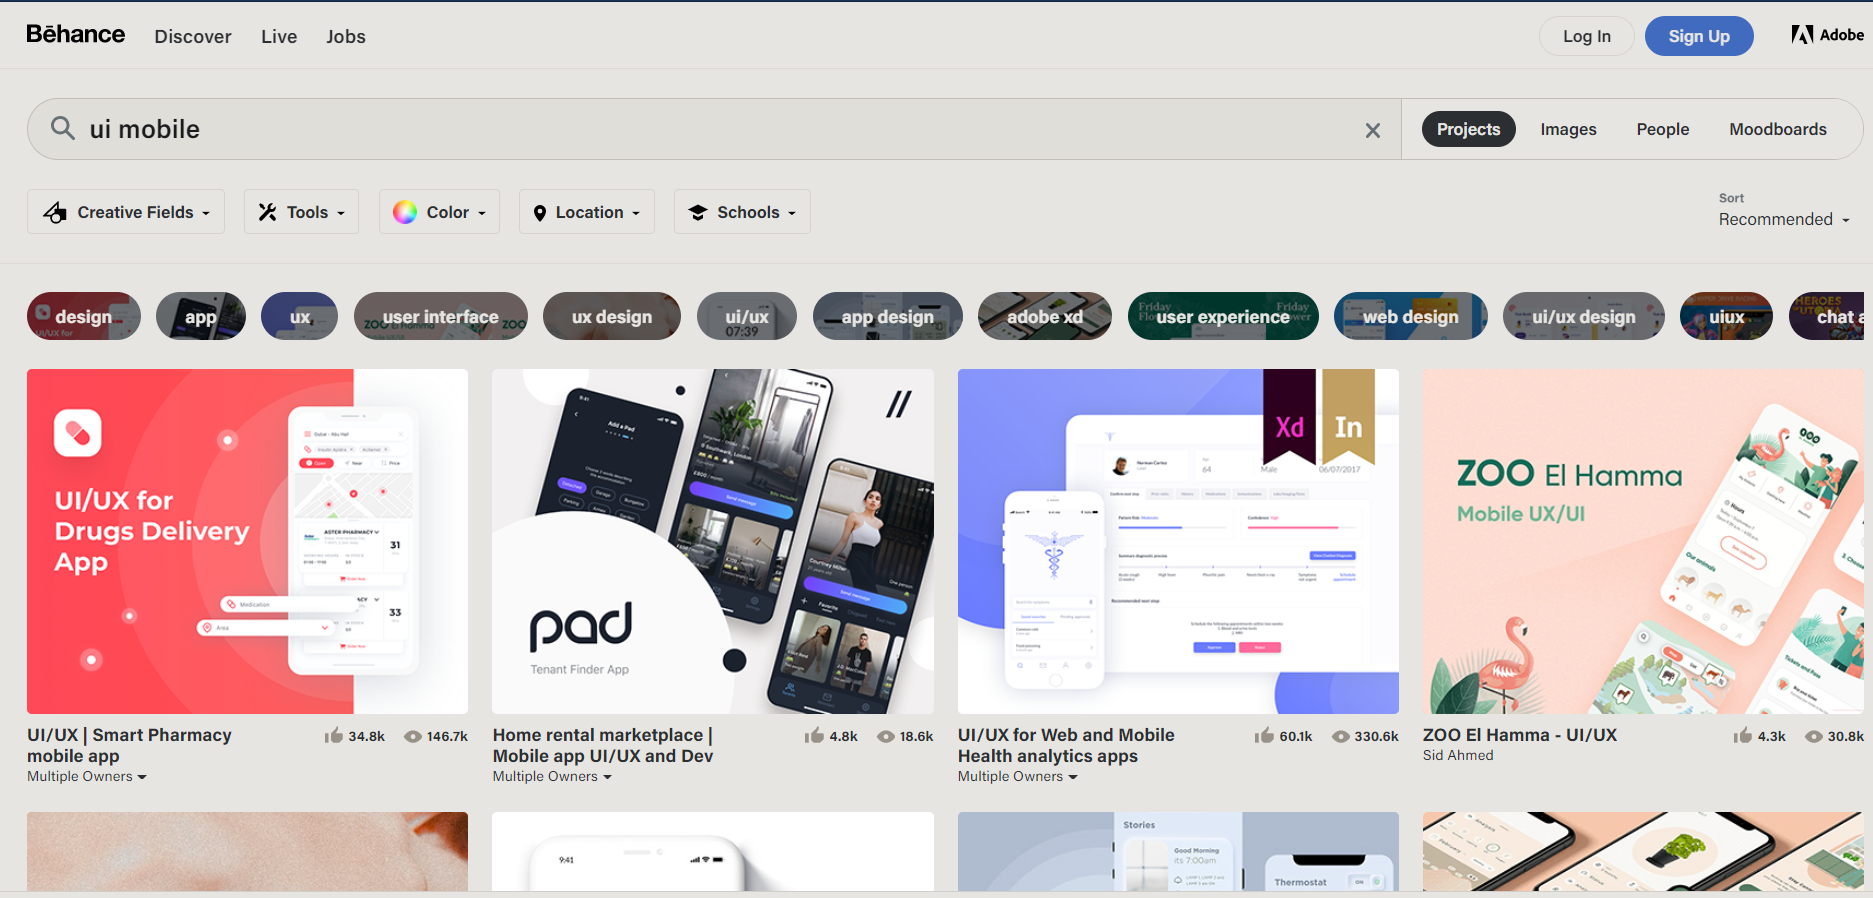Expand Multiple Owners under Smart Pharmacy
The image size is (1873, 898).
(87, 777)
